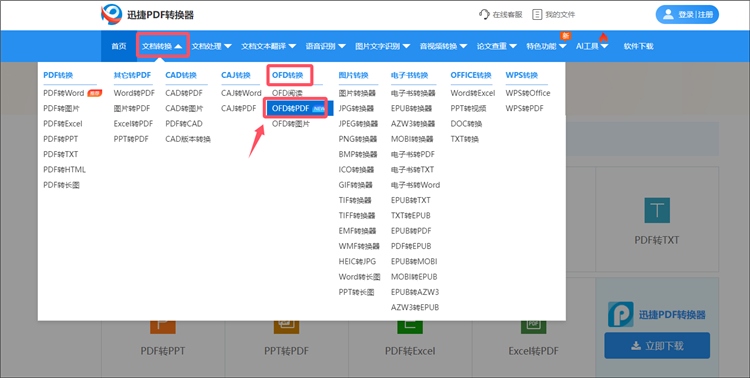The image size is (750, 378).
Task: Choose PPT转PDF in dropdown menu
Action: pyautogui.click(x=131, y=139)
